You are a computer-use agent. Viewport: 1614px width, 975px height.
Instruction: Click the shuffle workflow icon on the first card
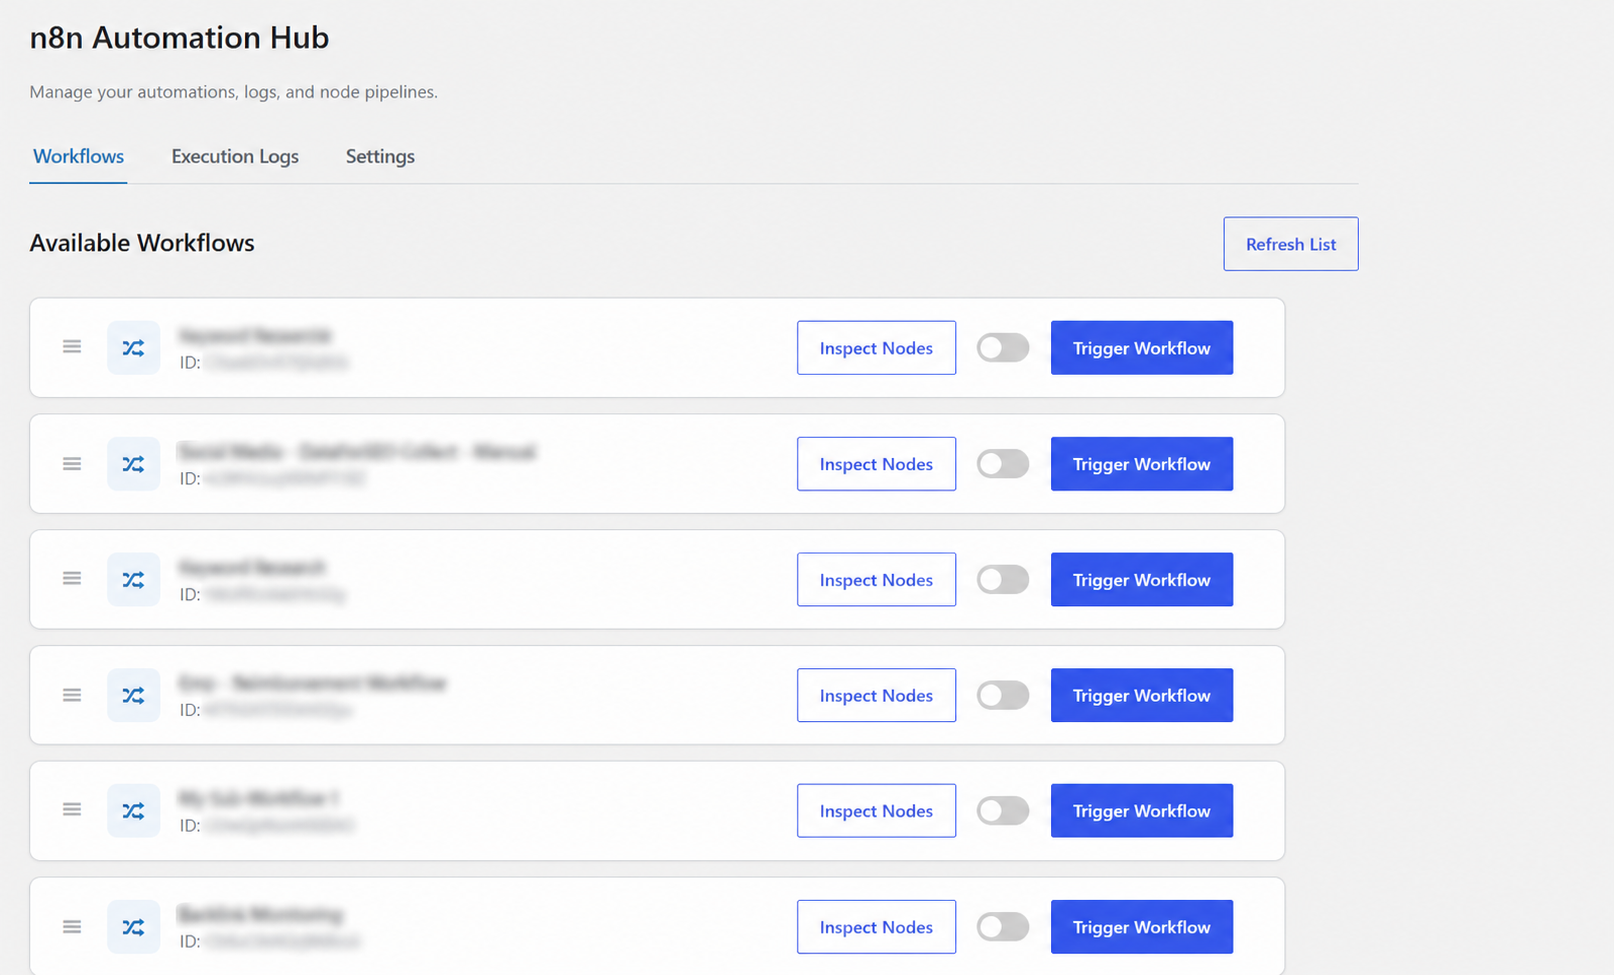[x=133, y=348]
